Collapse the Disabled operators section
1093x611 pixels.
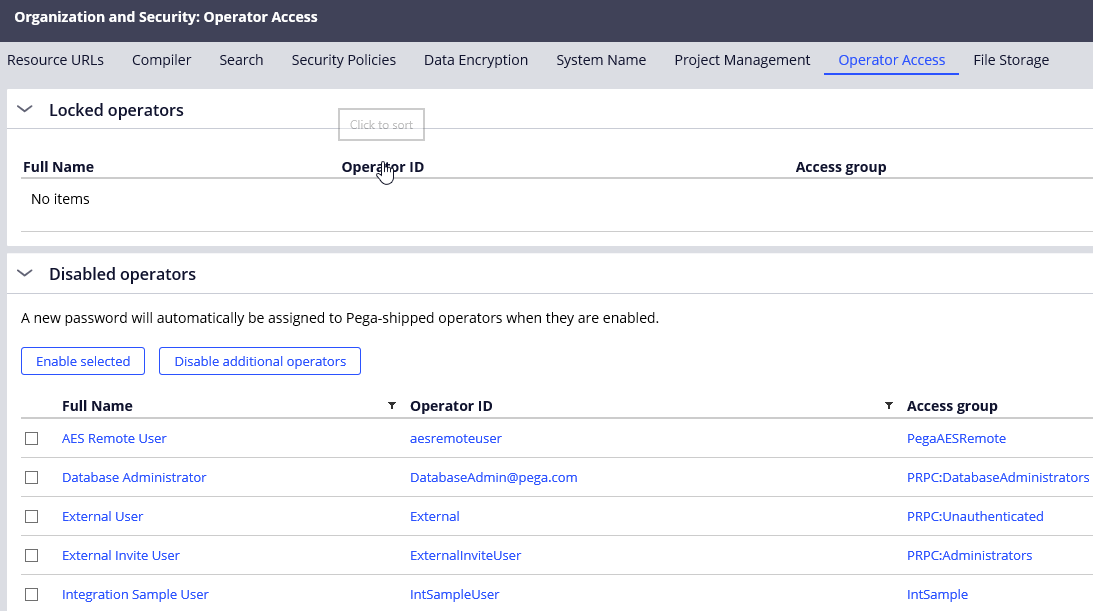pyautogui.click(x=26, y=274)
